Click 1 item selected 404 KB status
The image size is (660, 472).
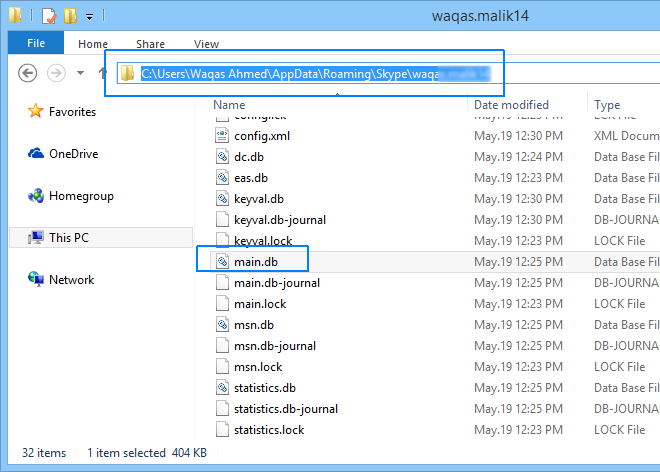tap(146, 453)
